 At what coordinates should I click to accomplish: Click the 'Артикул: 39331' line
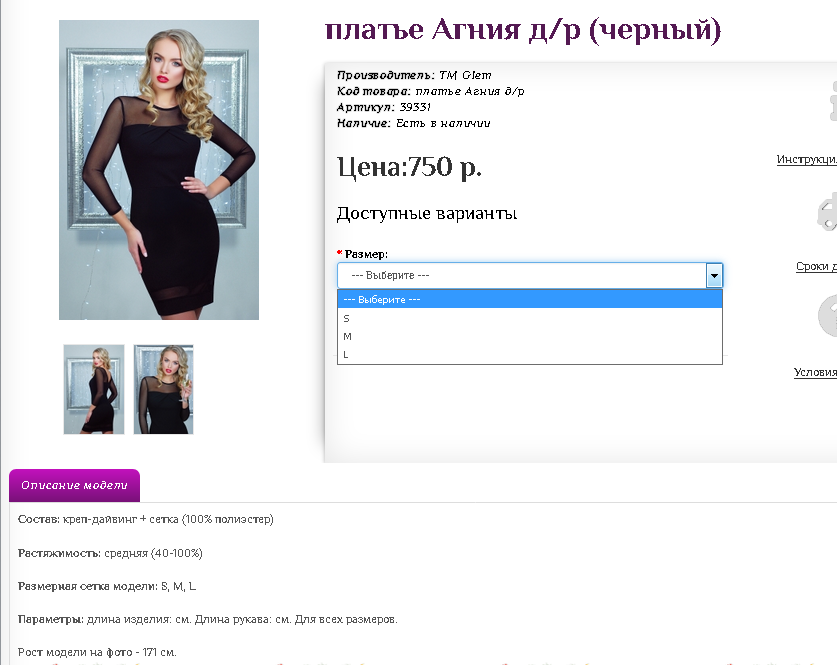384,107
